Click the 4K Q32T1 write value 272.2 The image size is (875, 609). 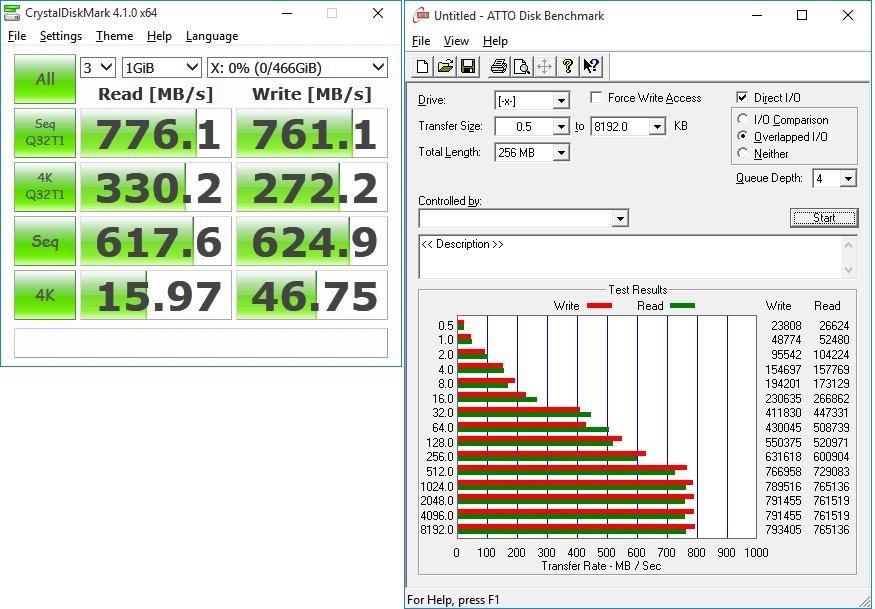pyautogui.click(x=311, y=187)
